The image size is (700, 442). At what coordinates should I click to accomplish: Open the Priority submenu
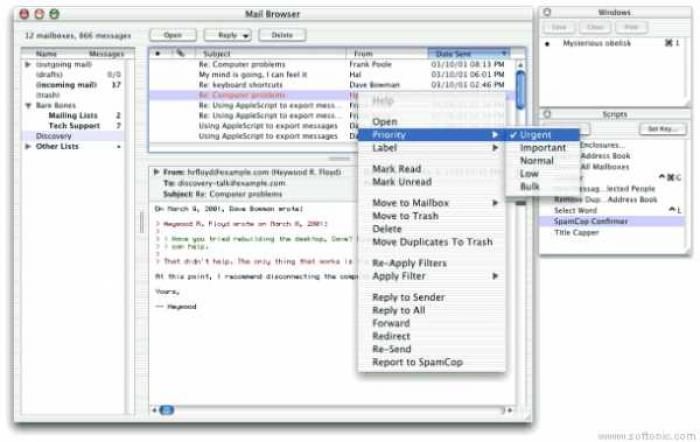(432, 135)
